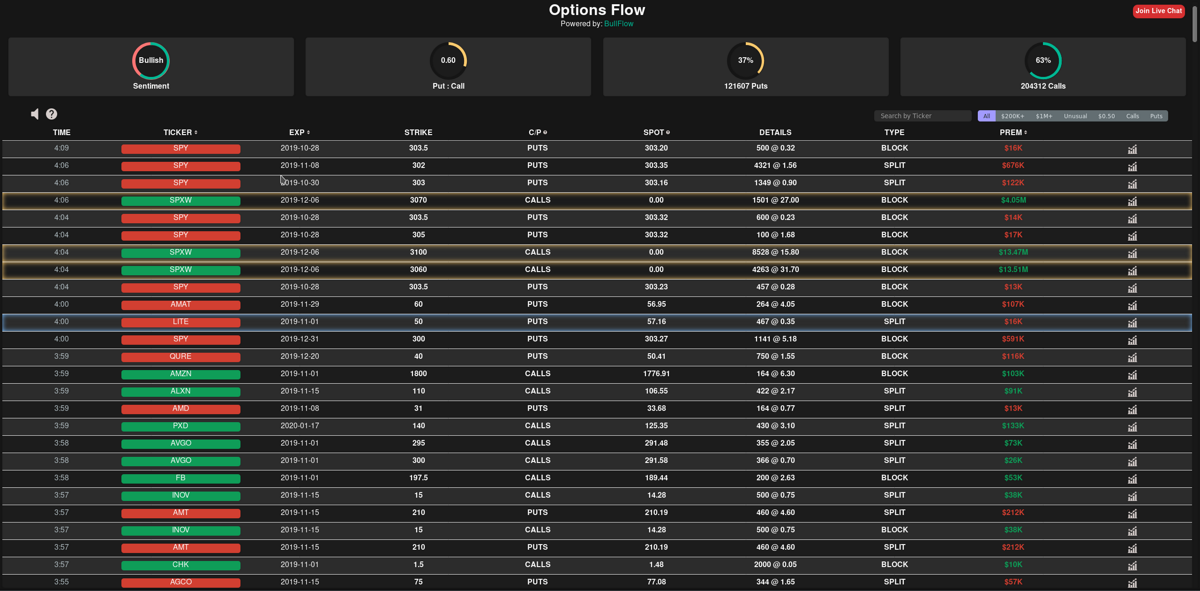The height and width of the screenshot is (591, 1200).
Task: Click spot price 1776.91
Action: 656,374
